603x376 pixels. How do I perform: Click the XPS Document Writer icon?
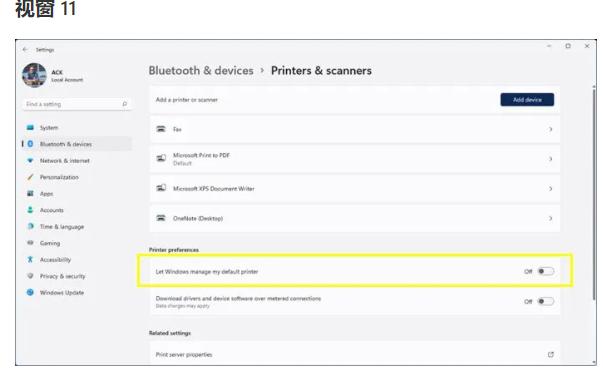161,188
